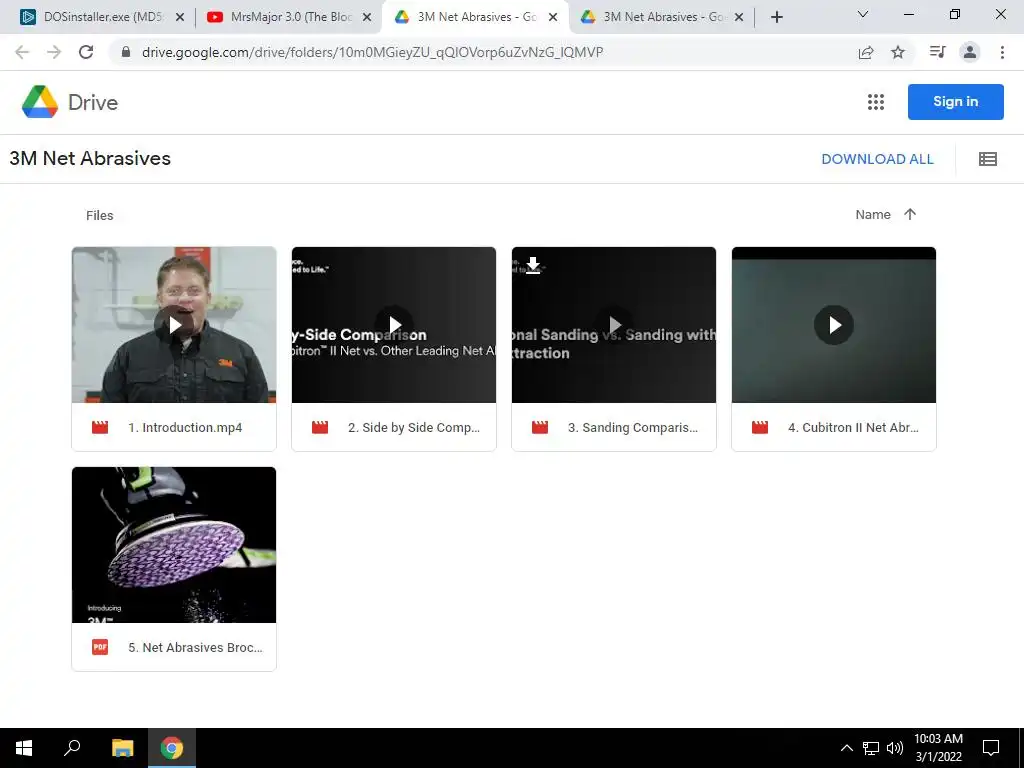Viewport: 1024px width, 768px height.
Task: Open the network status tray icon
Action: pos(871,748)
